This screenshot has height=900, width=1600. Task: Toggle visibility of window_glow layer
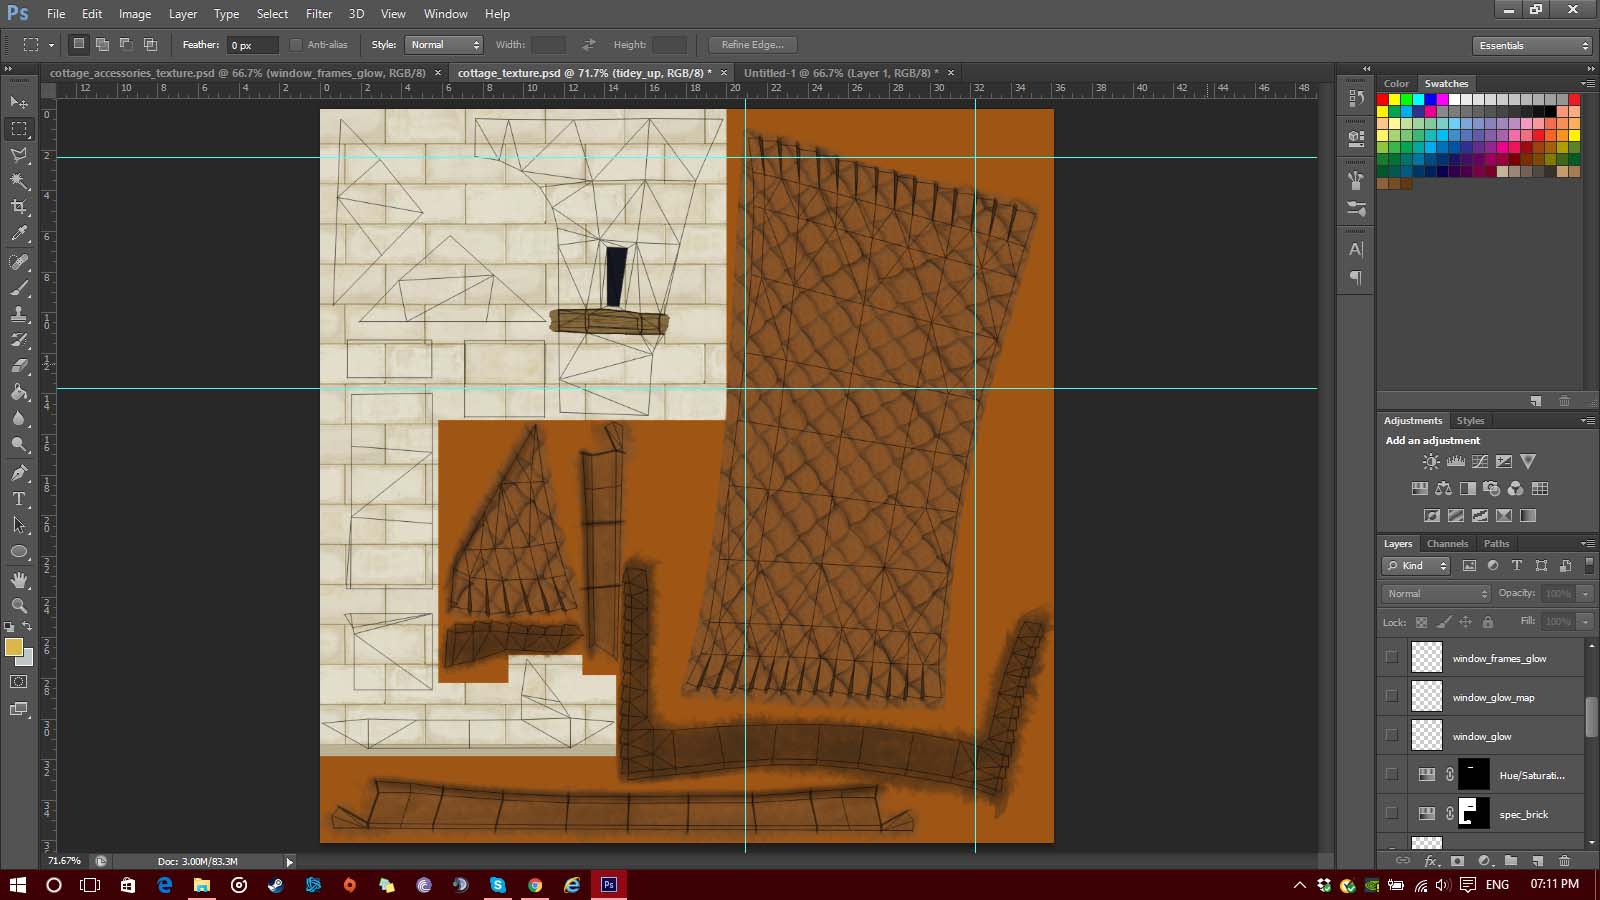tap(1391, 735)
